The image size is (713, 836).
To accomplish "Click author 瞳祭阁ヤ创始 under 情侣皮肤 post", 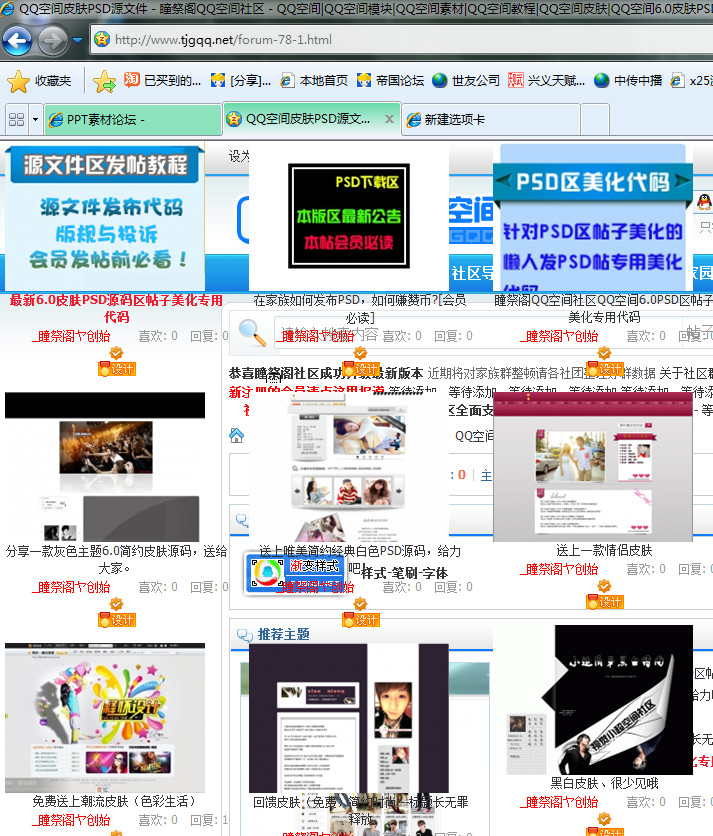I will [x=559, y=569].
